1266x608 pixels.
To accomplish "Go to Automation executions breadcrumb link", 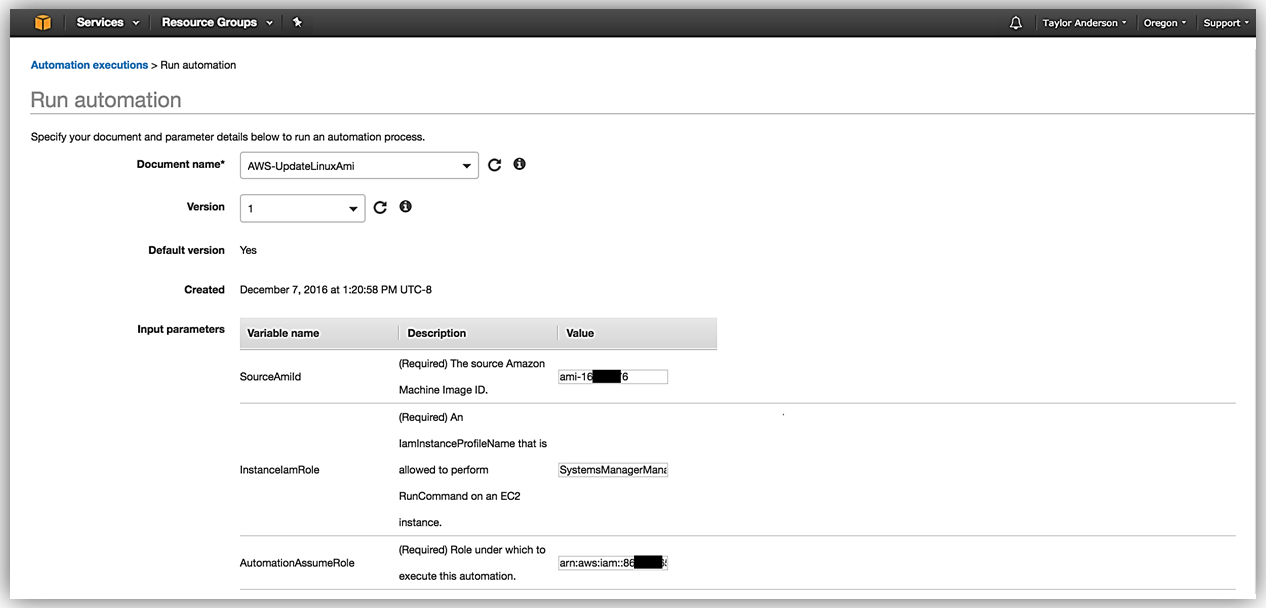I will 89,65.
